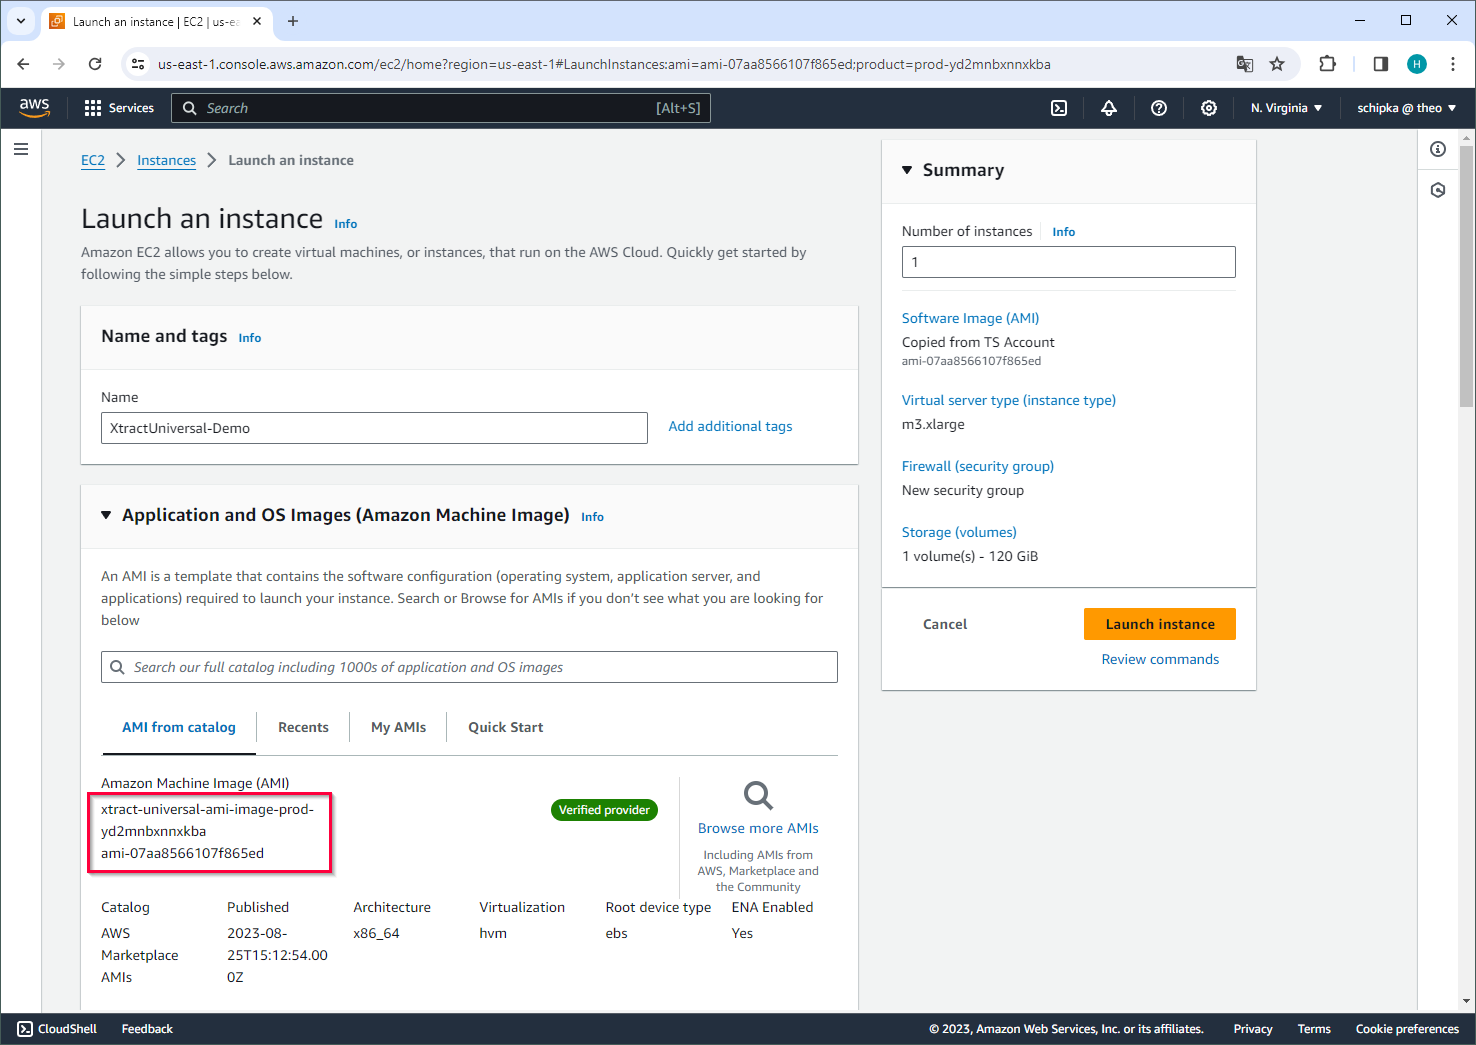Click Add additional tags
The width and height of the screenshot is (1476, 1045).
[x=730, y=426]
